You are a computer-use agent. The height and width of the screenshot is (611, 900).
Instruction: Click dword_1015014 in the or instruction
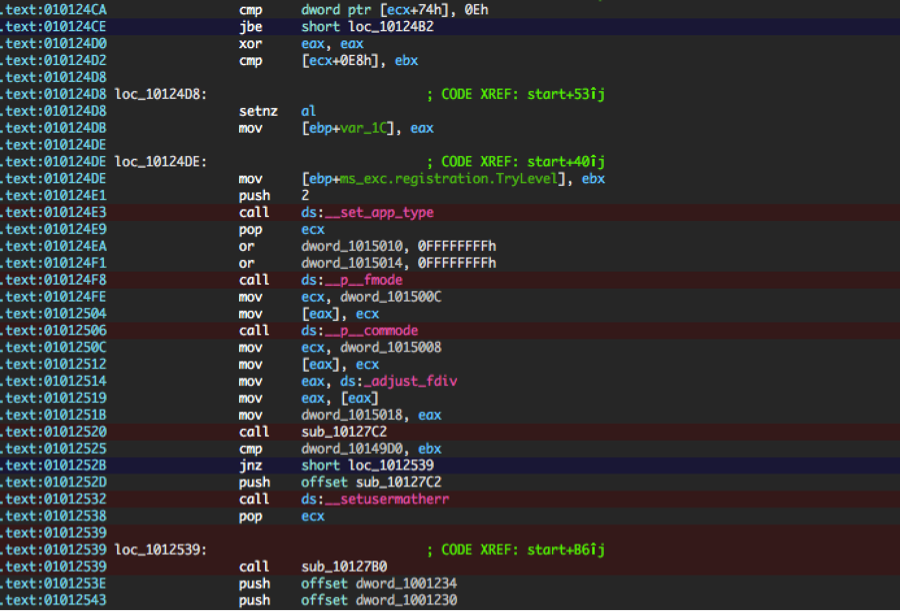tap(352, 263)
